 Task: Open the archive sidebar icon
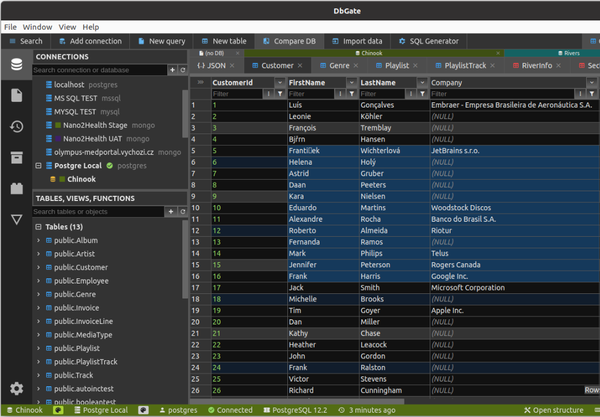pyautogui.click(x=16, y=157)
